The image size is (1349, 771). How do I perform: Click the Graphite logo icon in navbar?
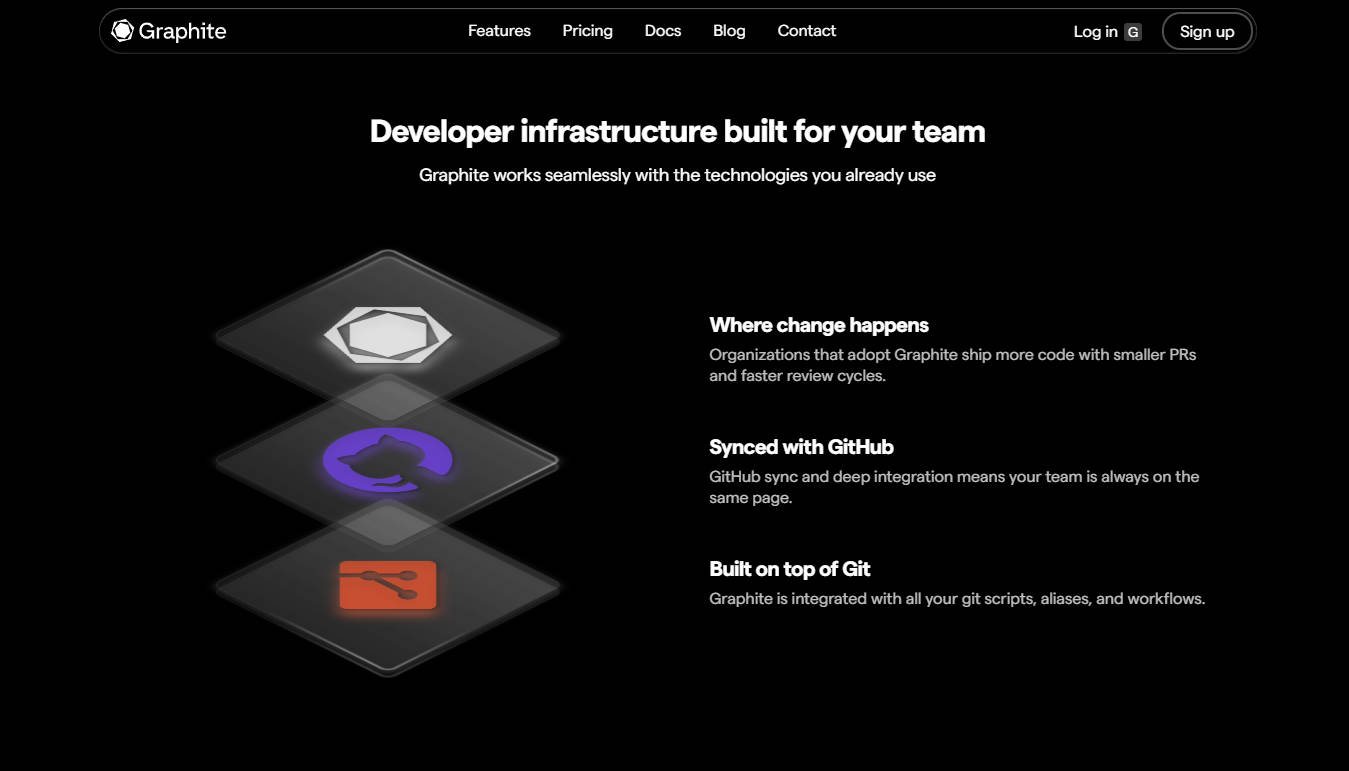(x=123, y=31)
